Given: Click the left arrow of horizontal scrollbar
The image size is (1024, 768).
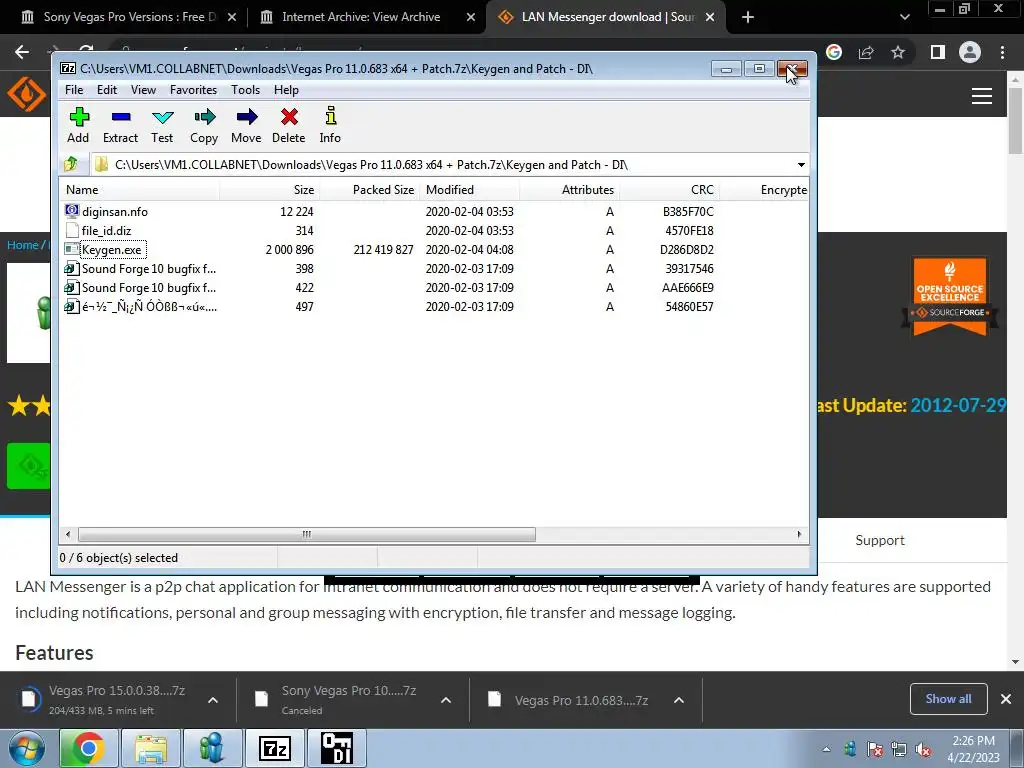Looking at the screenshot, I should (x=68, y=534).
